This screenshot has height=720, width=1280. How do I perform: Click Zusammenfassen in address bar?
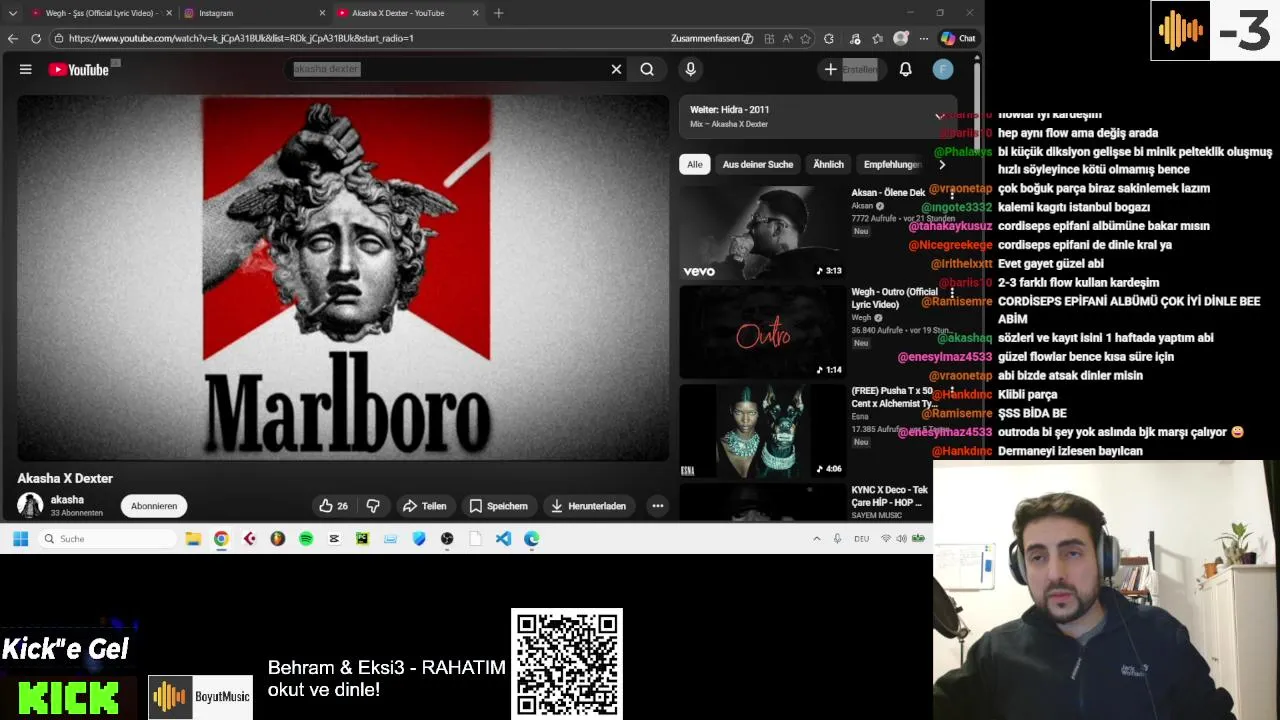pos(711,38)
